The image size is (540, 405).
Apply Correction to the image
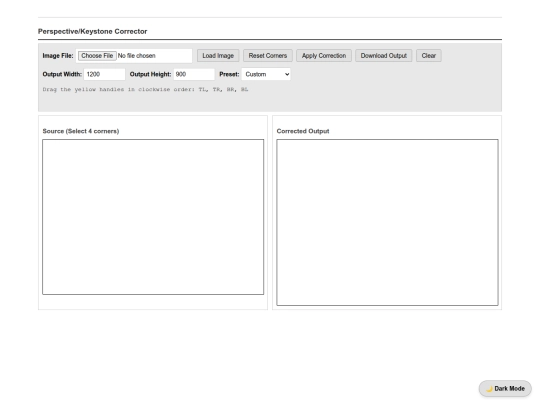[x=324, y=56]
